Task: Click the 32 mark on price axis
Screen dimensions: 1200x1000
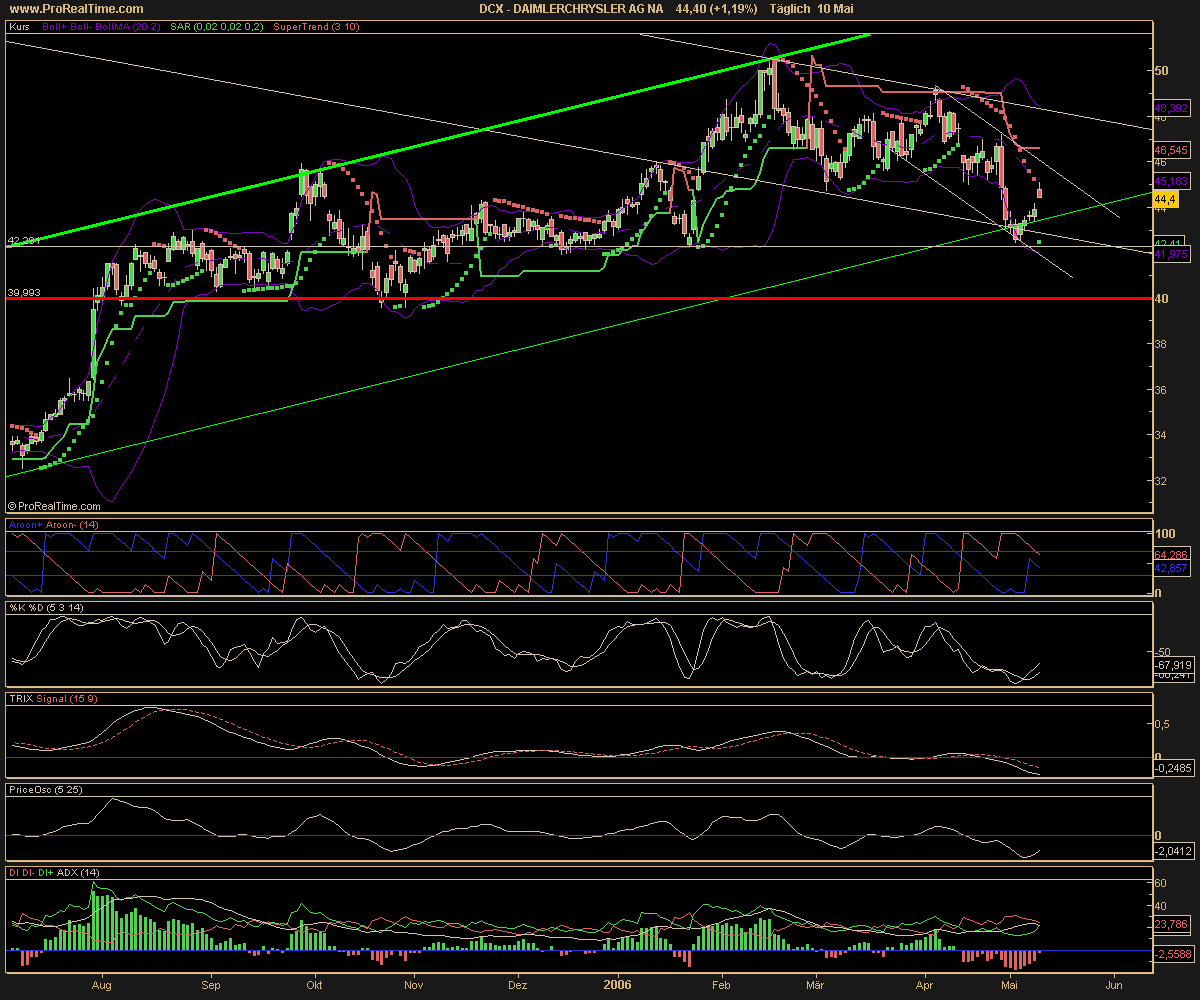Action: 1162,480
